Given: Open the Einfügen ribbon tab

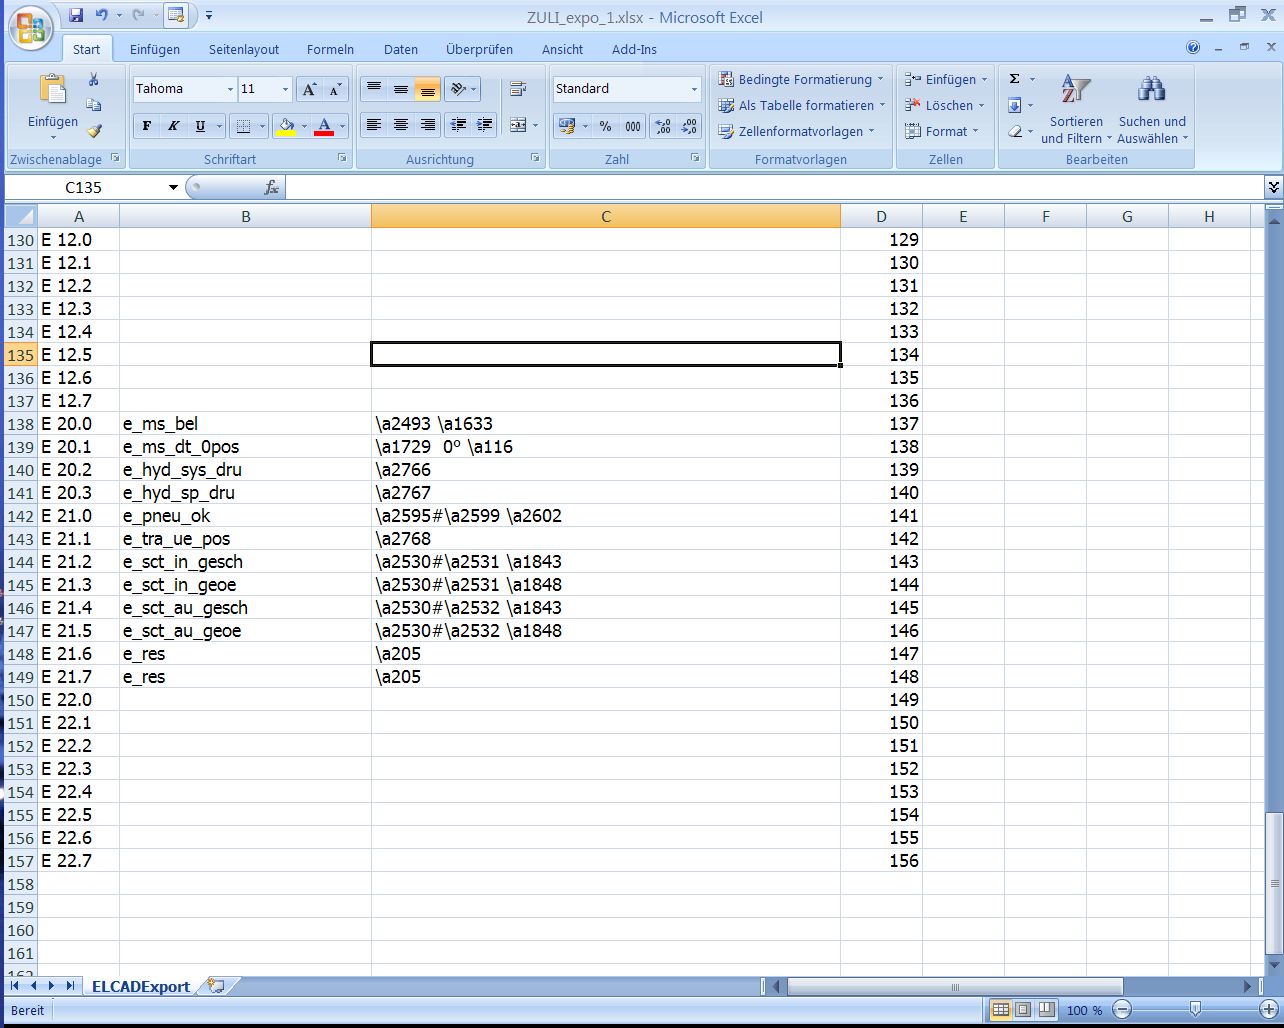Looking at the screenshot, I should 155,49.
